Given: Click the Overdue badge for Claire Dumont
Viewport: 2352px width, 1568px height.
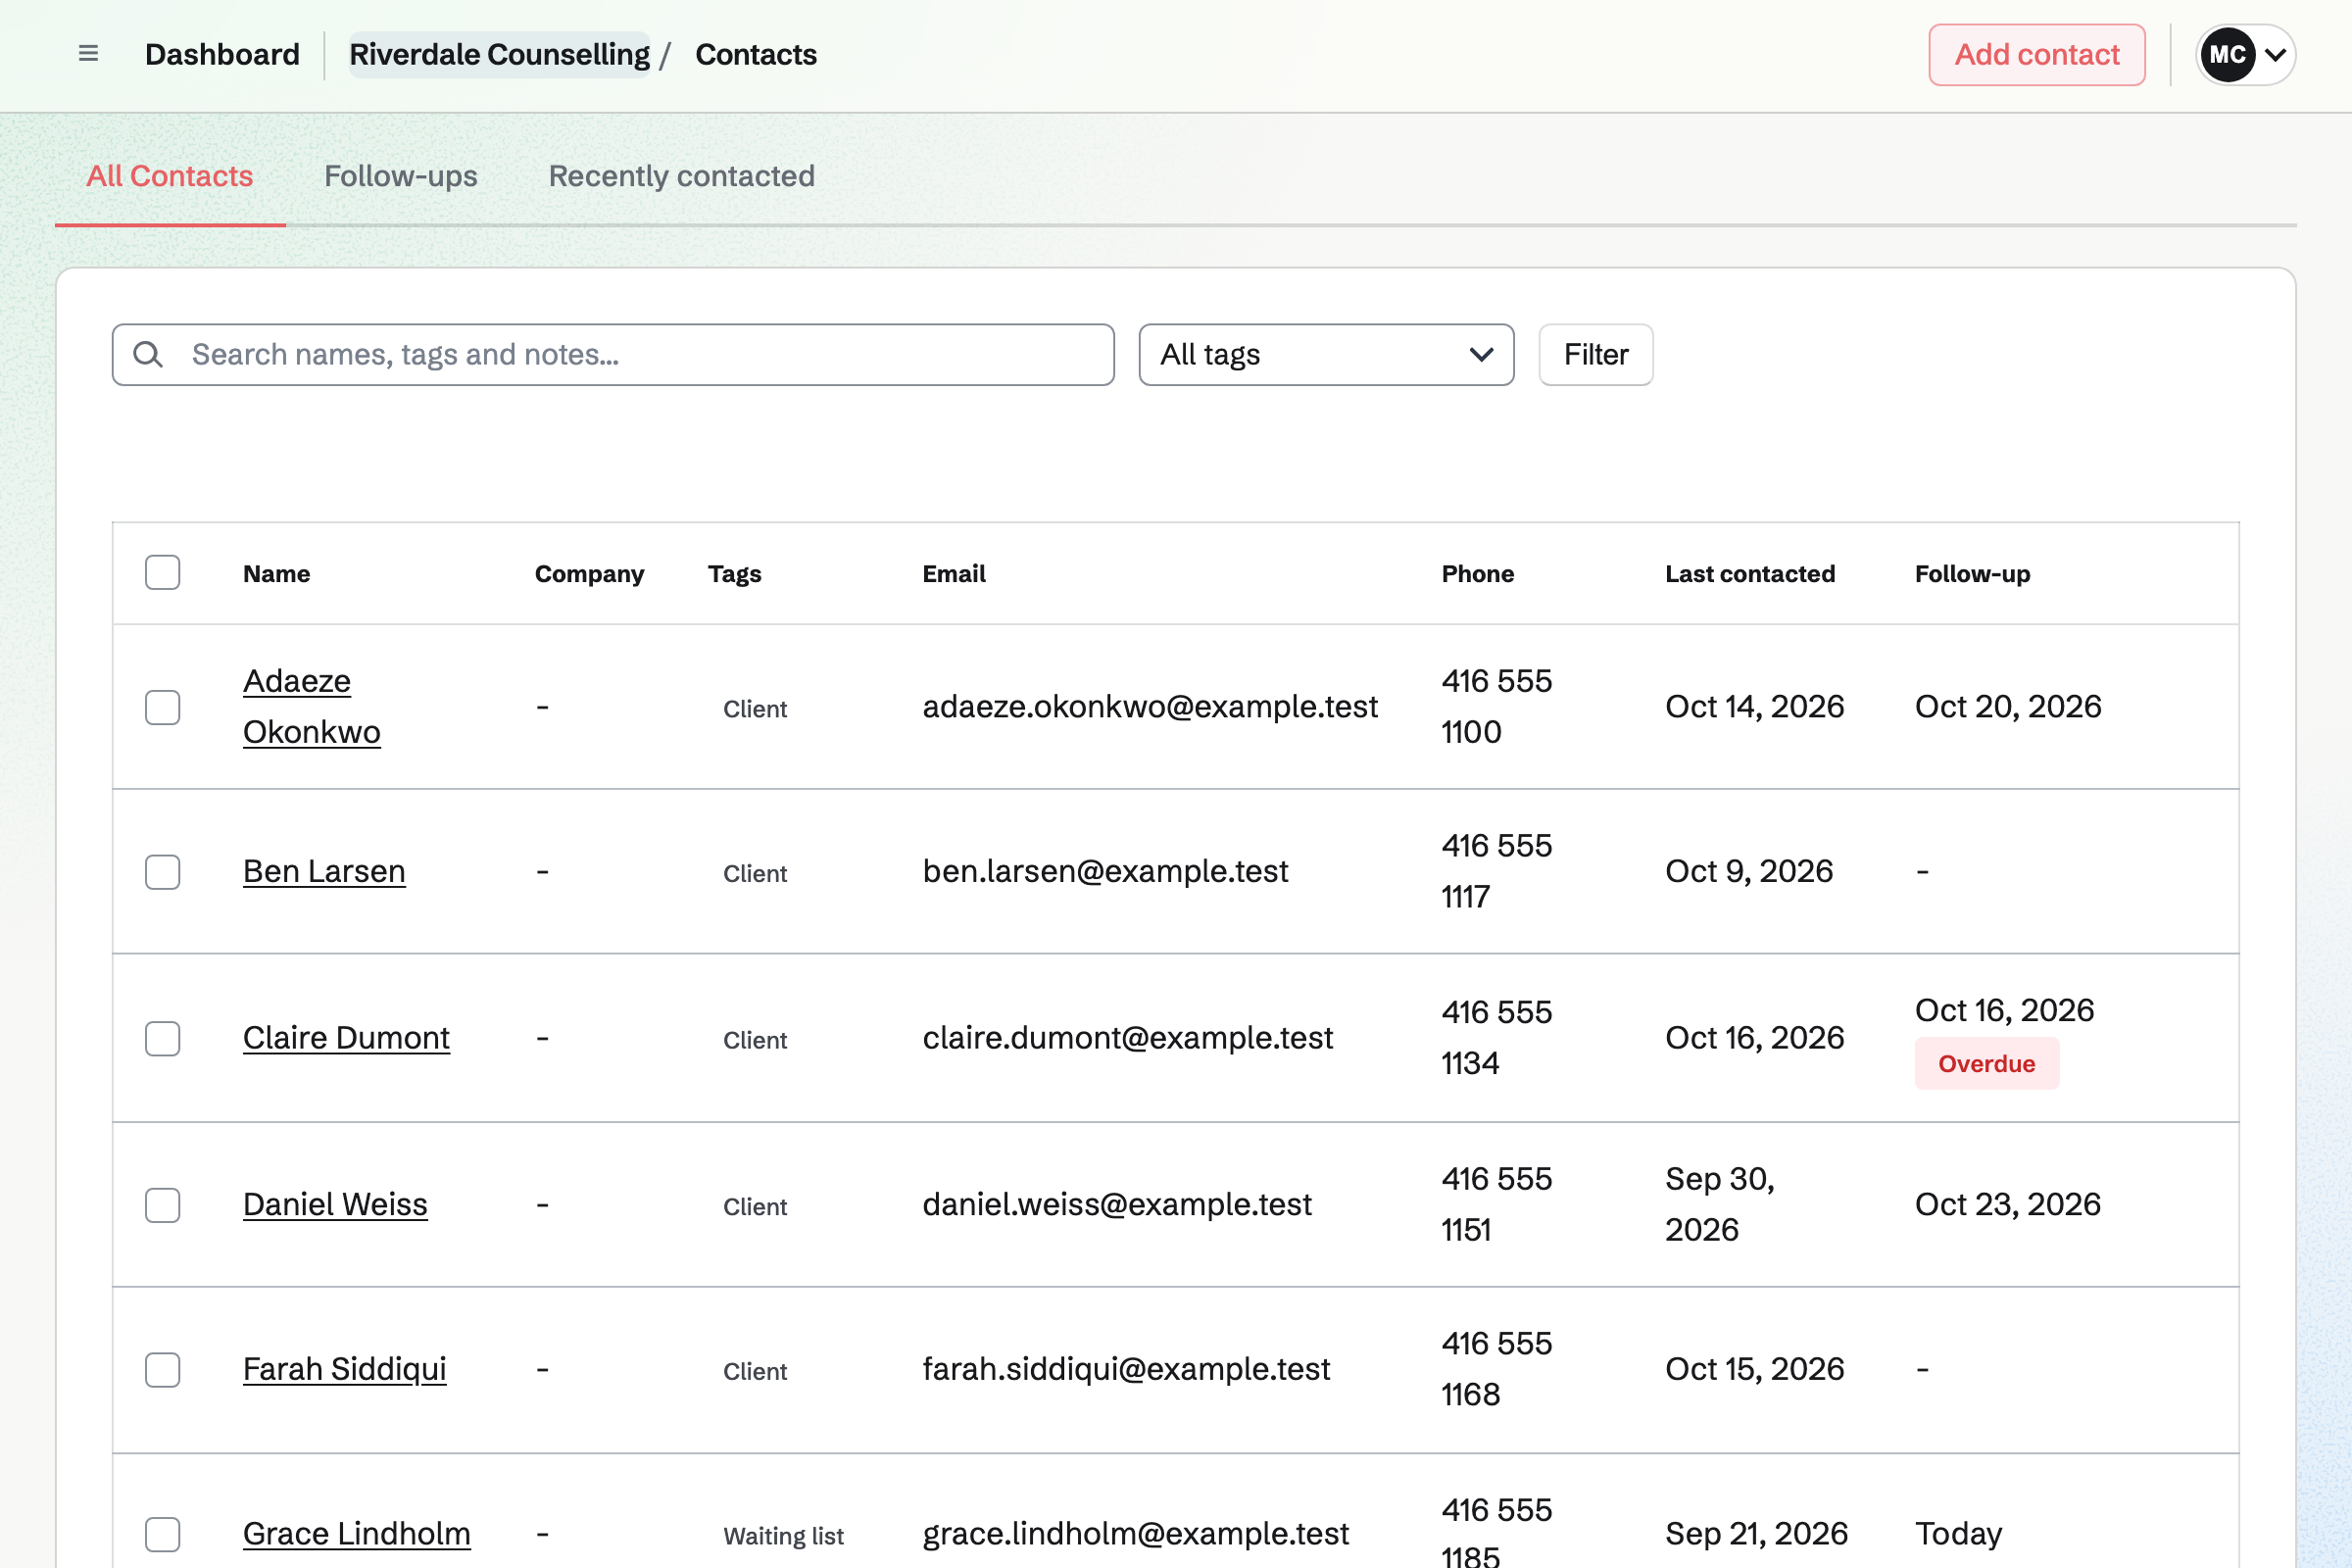Looking at the screenshot, I should point(1987,1063).
